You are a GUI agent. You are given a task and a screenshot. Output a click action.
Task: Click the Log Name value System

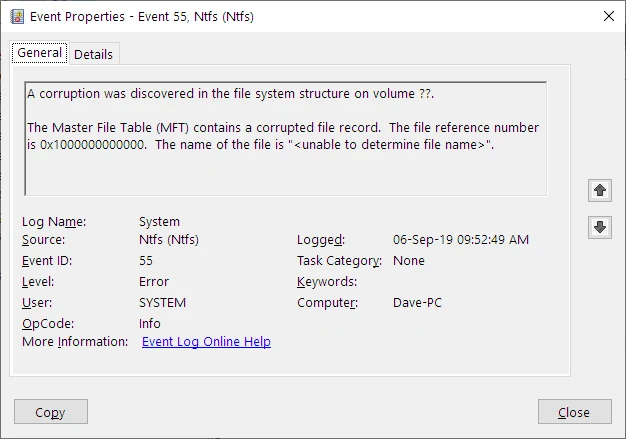tap(159, 222)
